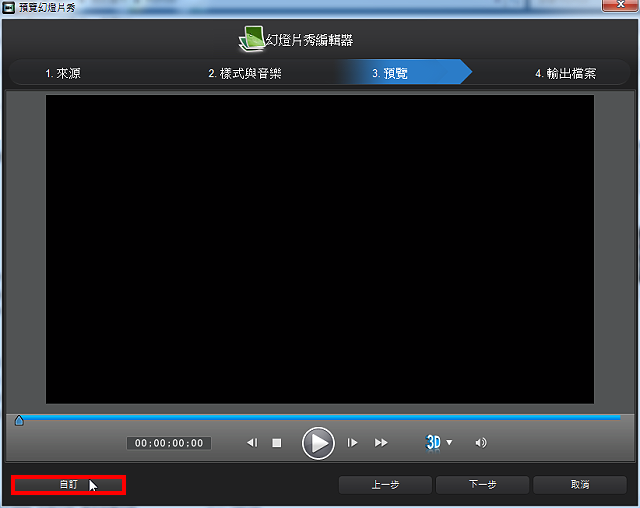Click the 00:00:00:00 timecode field
The width and height of the screenshot is (640, 508).
pos(169,443)
